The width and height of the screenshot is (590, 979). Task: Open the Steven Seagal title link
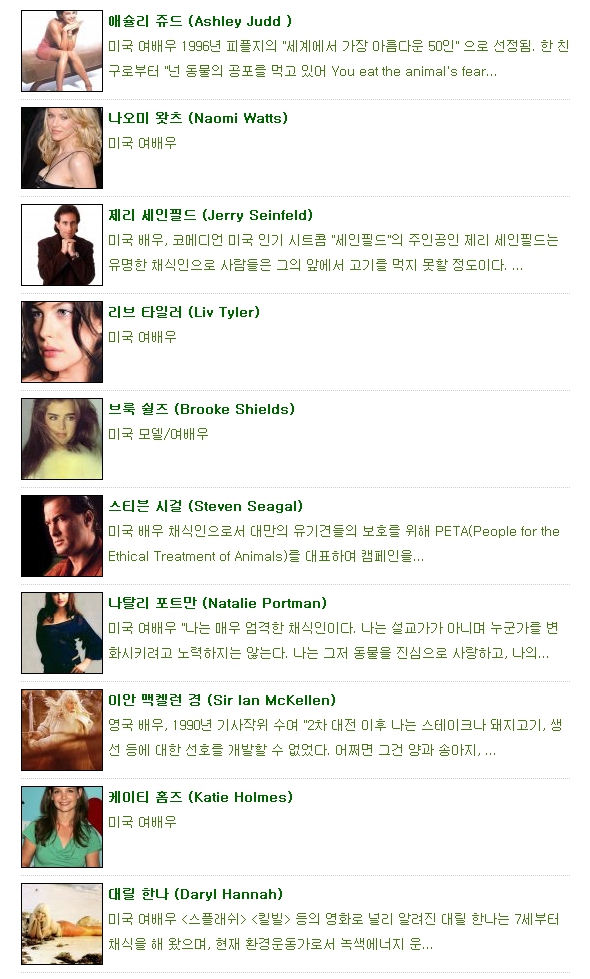pyautogui.click(x=205, y=506)
